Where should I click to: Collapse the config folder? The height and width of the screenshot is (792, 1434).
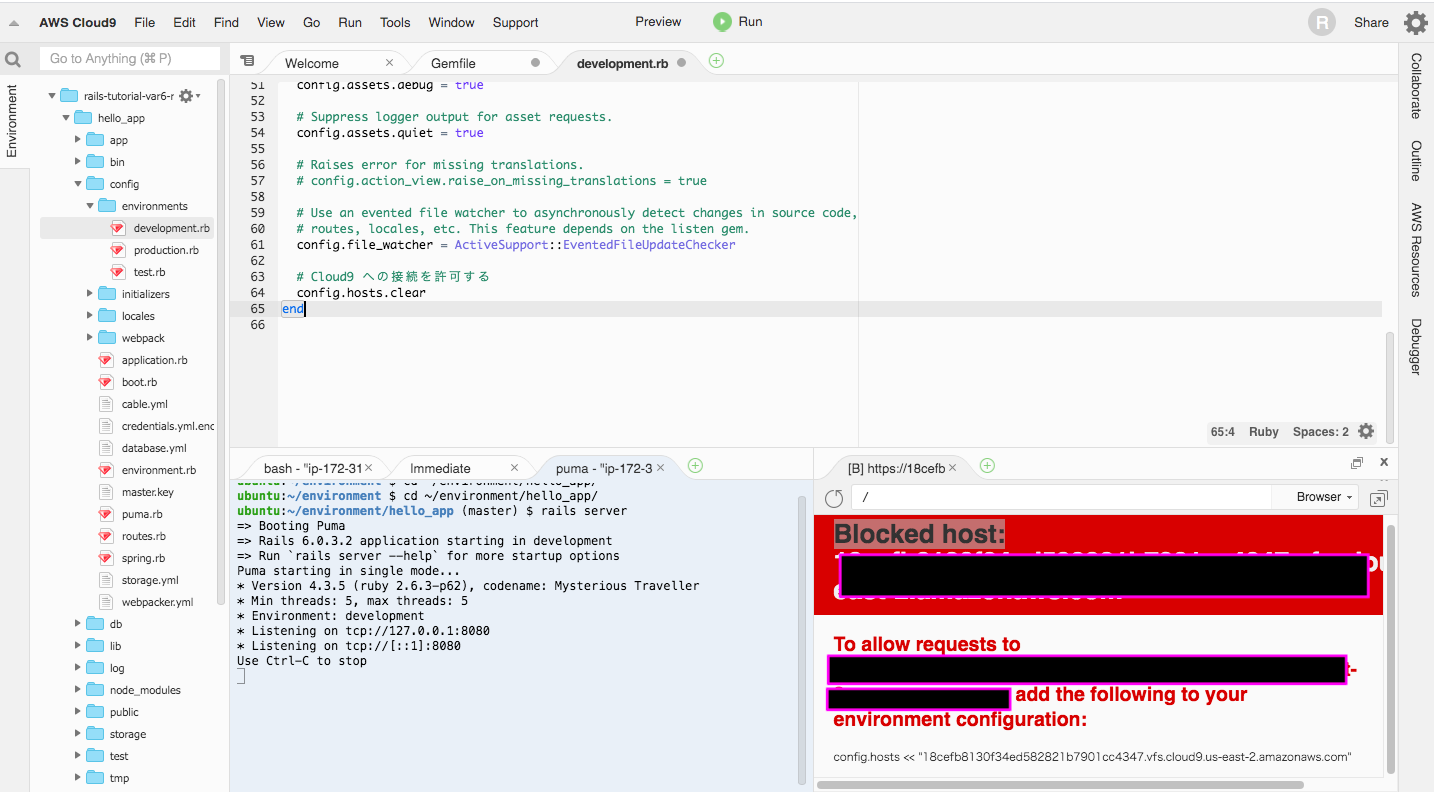[78, 184]
